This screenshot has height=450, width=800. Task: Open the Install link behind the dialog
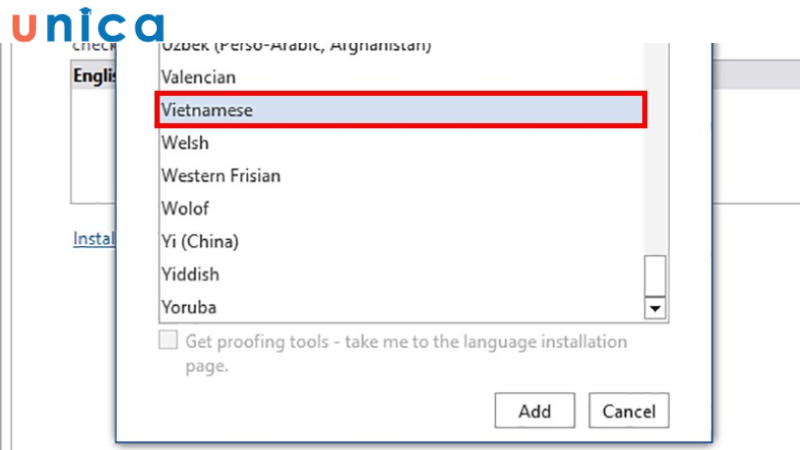[94, 239]
